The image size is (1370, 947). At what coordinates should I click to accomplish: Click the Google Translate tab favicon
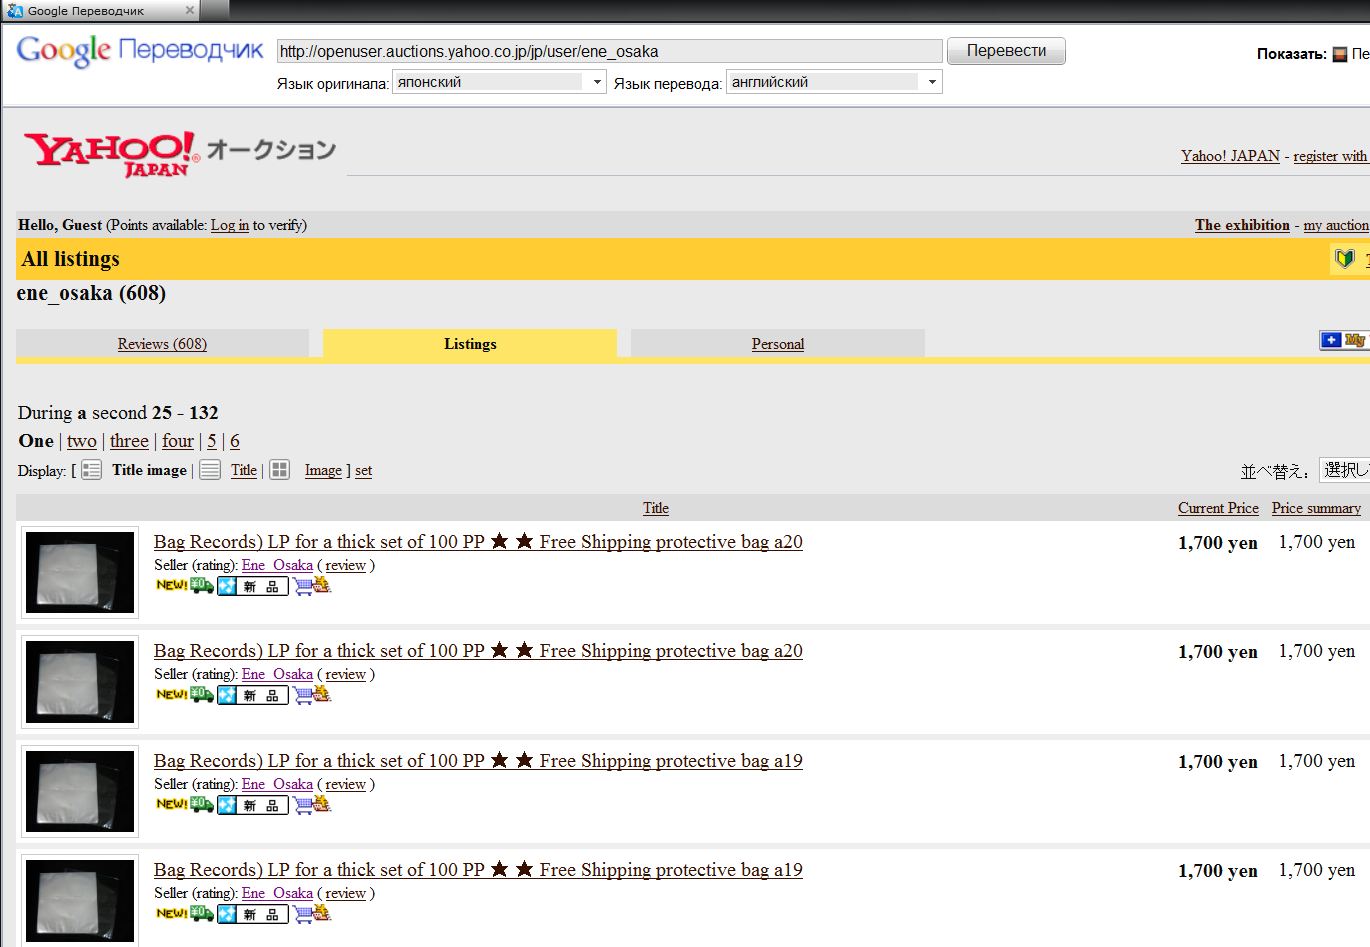click(14, 11)
